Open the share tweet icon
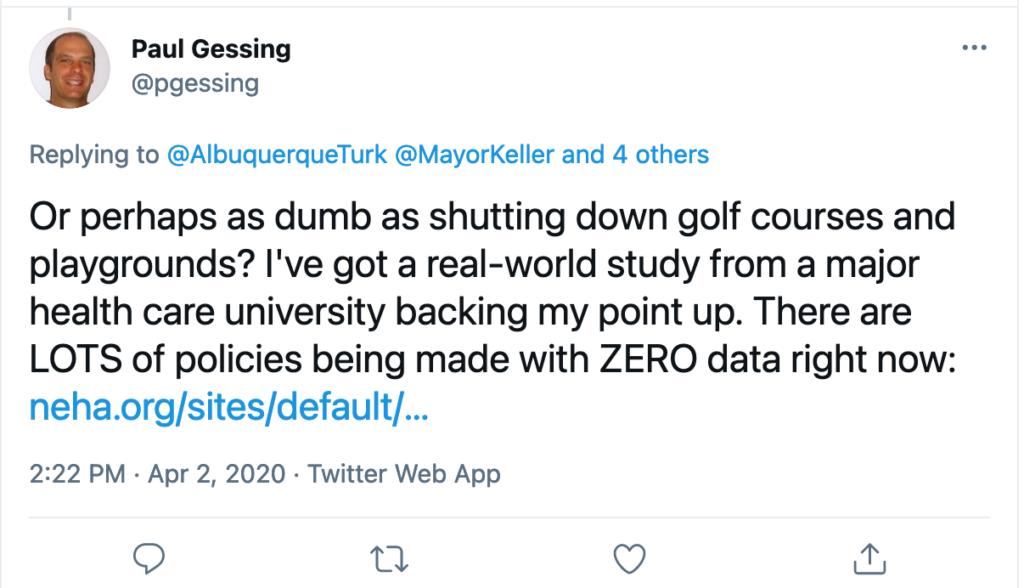Screen dimensions: 1024x588 tap(869, 556)
